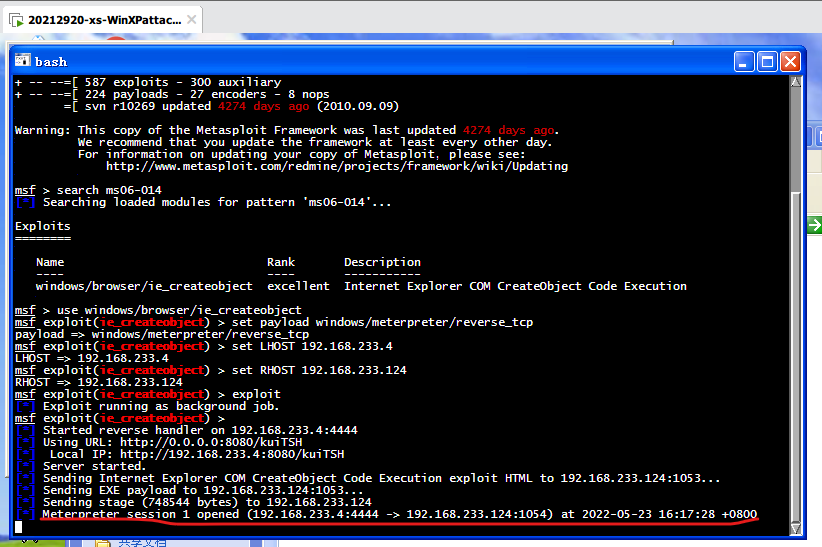Click 'RHOST => 192.168.233.124' output line
This screenshot has height=547, width=822.
[x=99, y=382]
